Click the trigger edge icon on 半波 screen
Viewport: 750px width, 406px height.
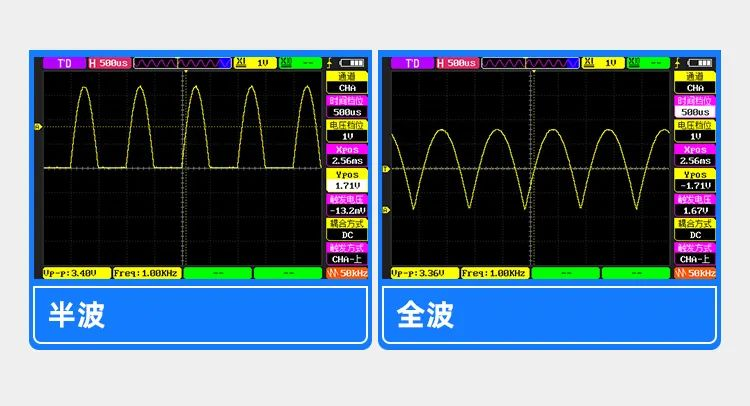click(330, 63)
